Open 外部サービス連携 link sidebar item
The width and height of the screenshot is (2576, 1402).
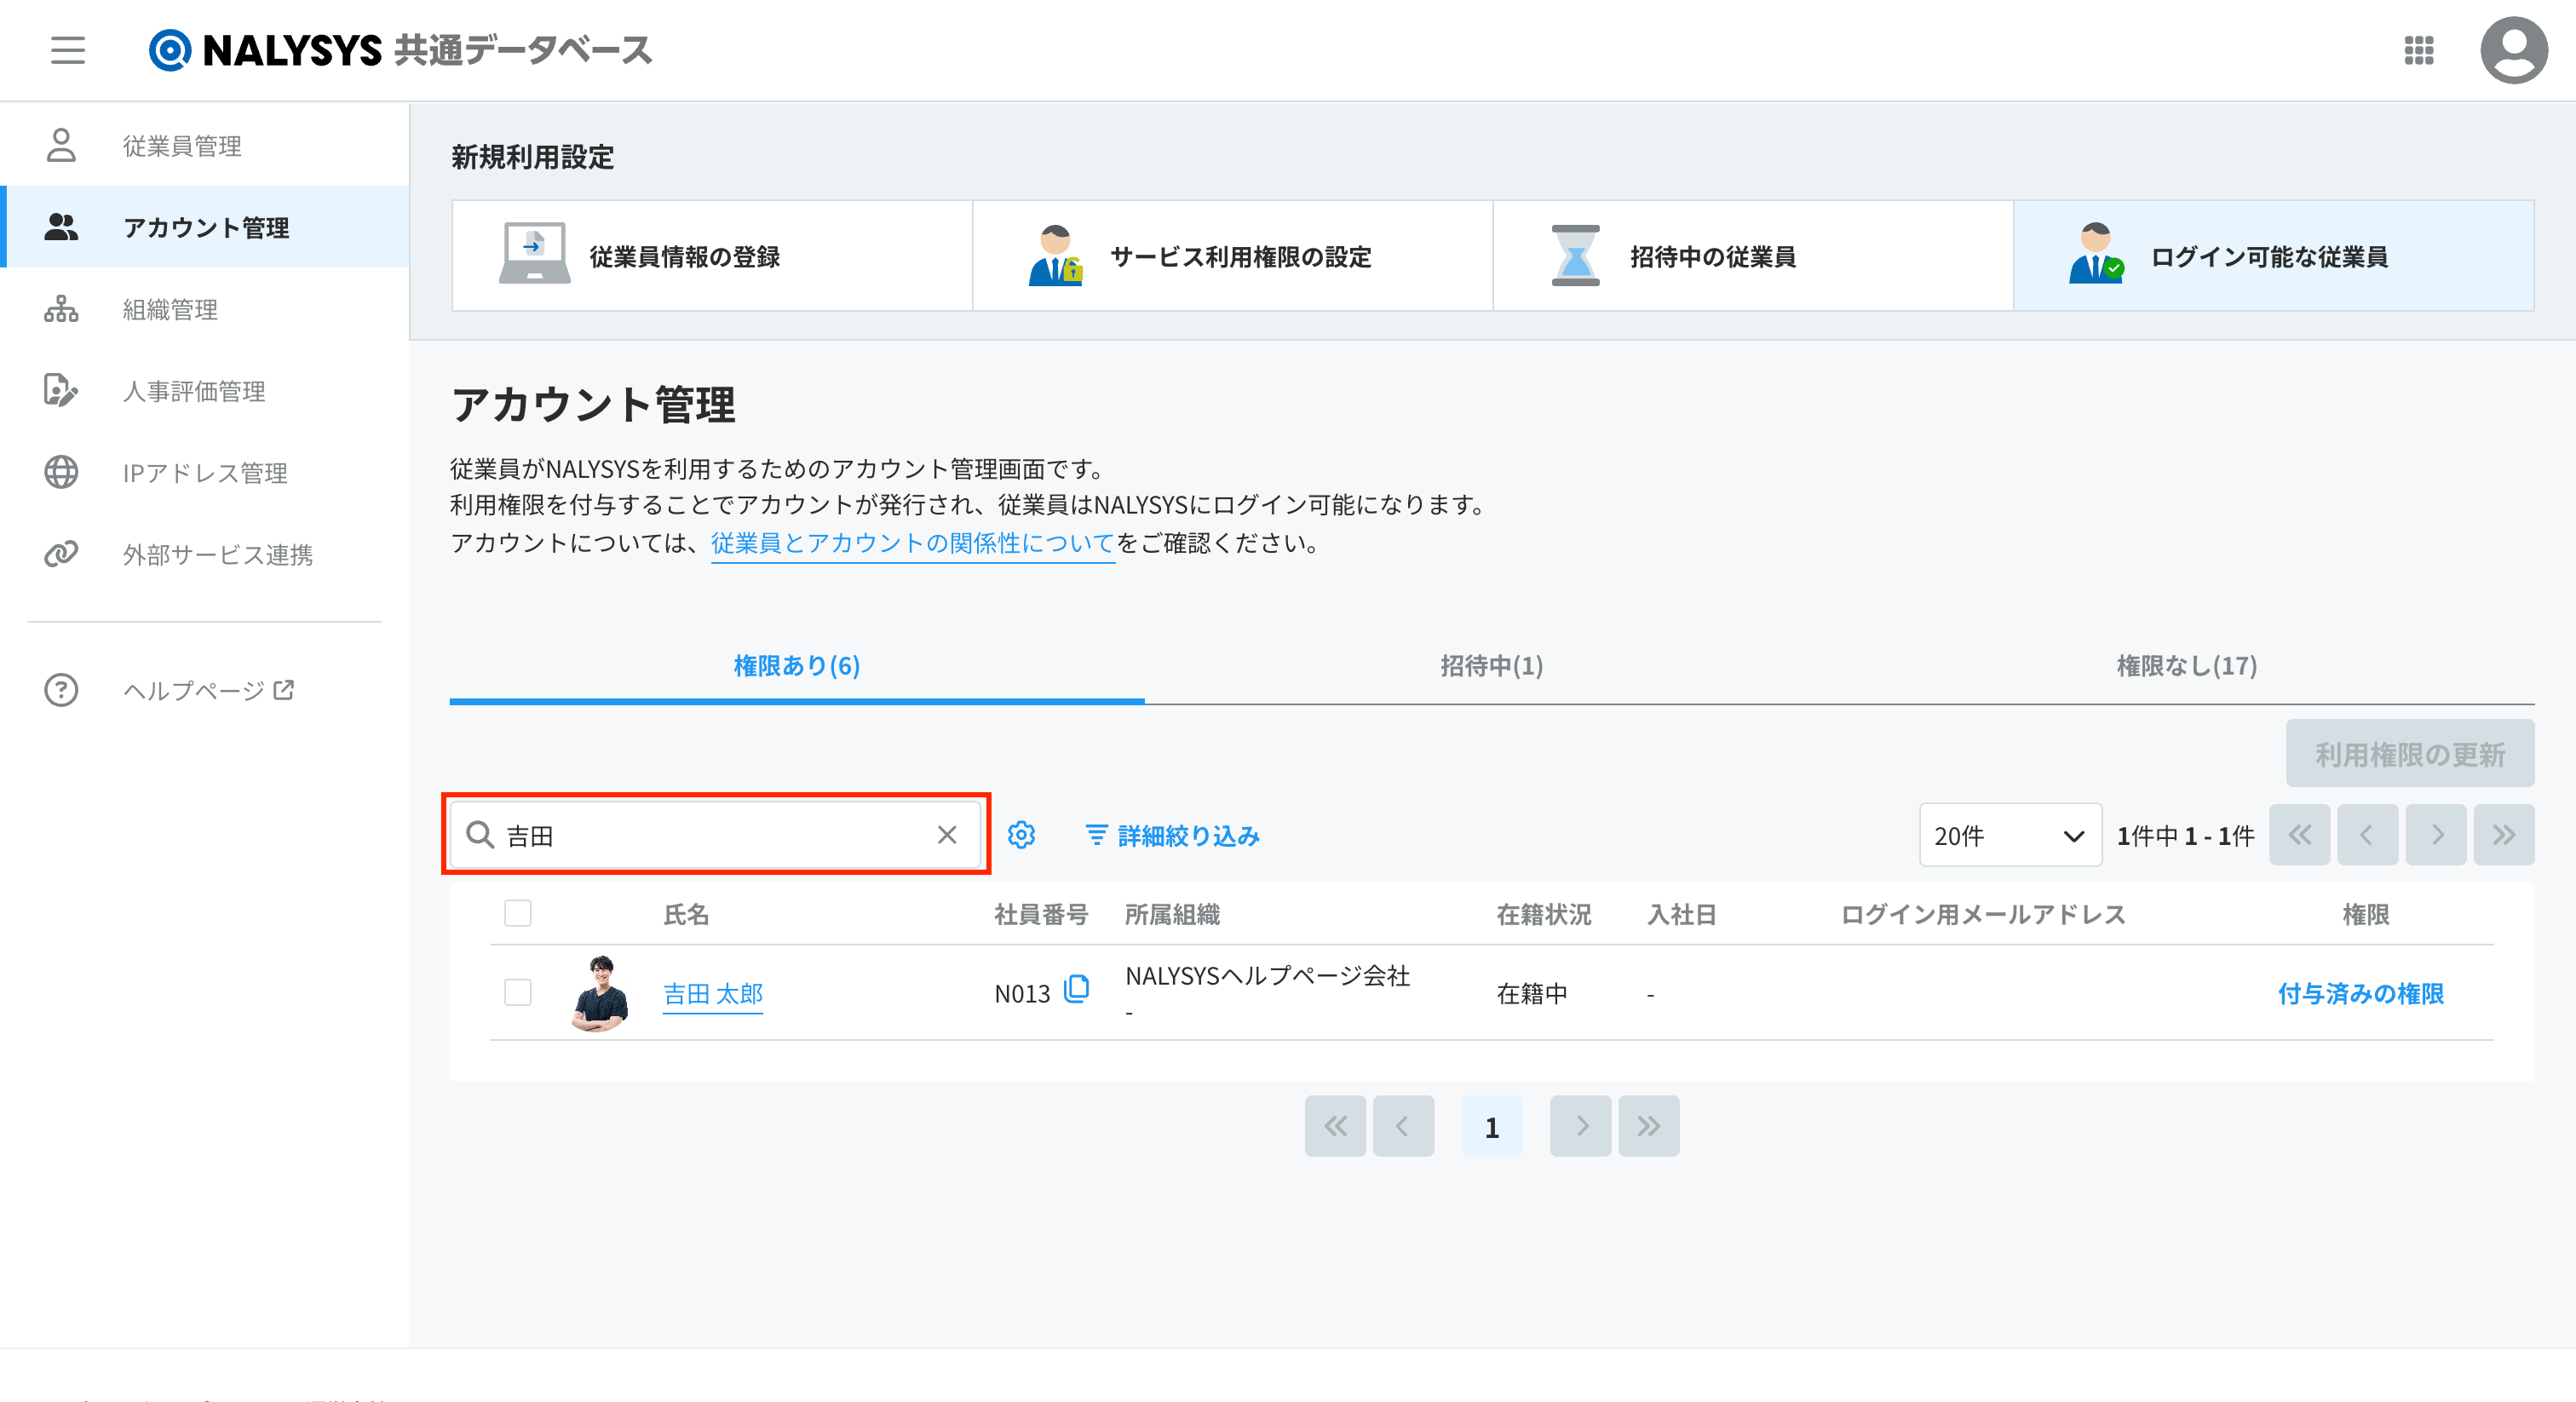point(217,554)
